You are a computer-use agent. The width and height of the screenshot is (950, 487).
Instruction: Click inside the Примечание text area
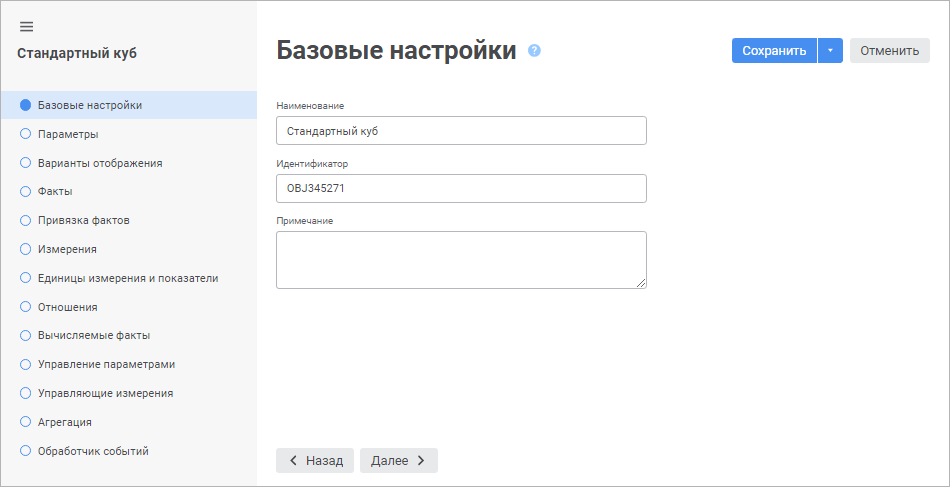pyautogui.click(x=461, y=260)
